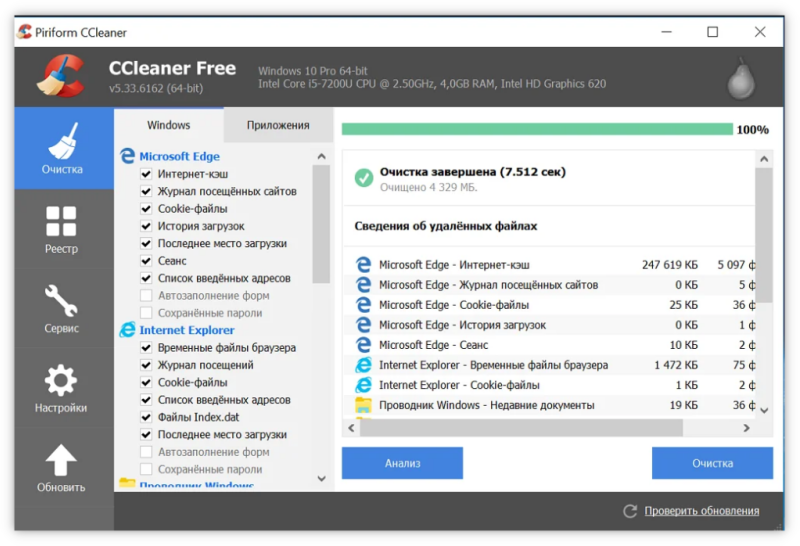
Task: Click down arrow of results panel scrollbar
Action: [x=764, y=410]
